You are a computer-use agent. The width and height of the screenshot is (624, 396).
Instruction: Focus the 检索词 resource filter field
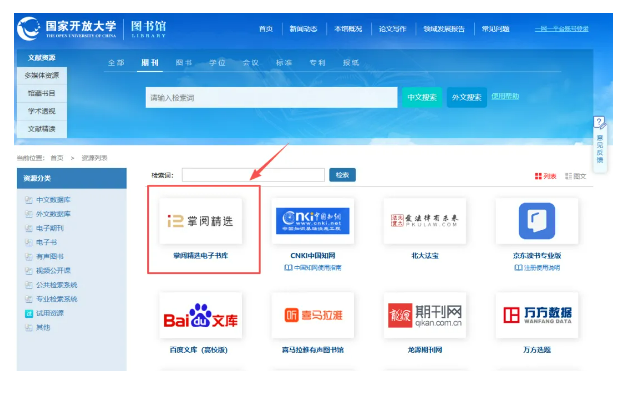tap(253, 175)
